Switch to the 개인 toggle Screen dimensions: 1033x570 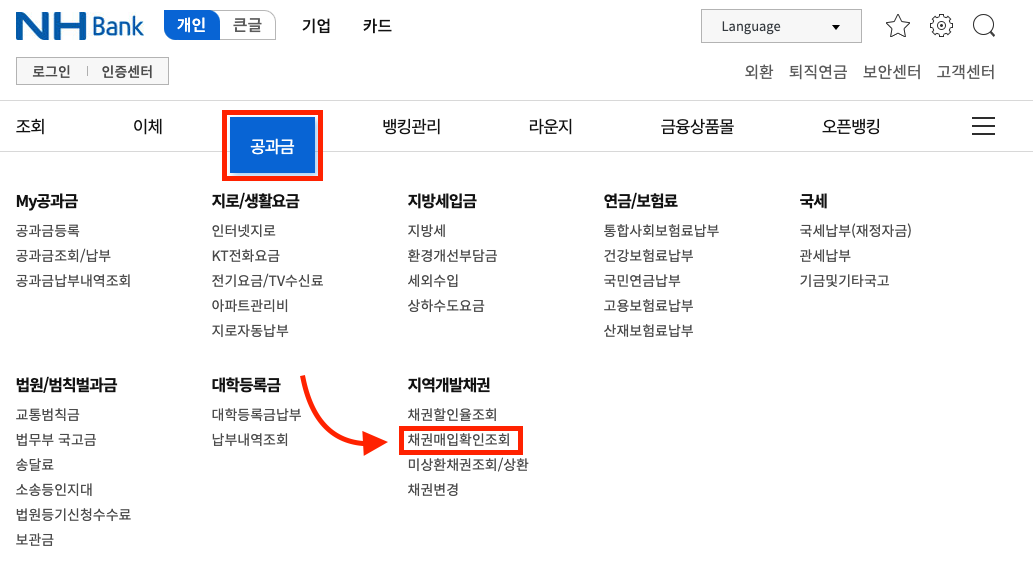[192, 26]
